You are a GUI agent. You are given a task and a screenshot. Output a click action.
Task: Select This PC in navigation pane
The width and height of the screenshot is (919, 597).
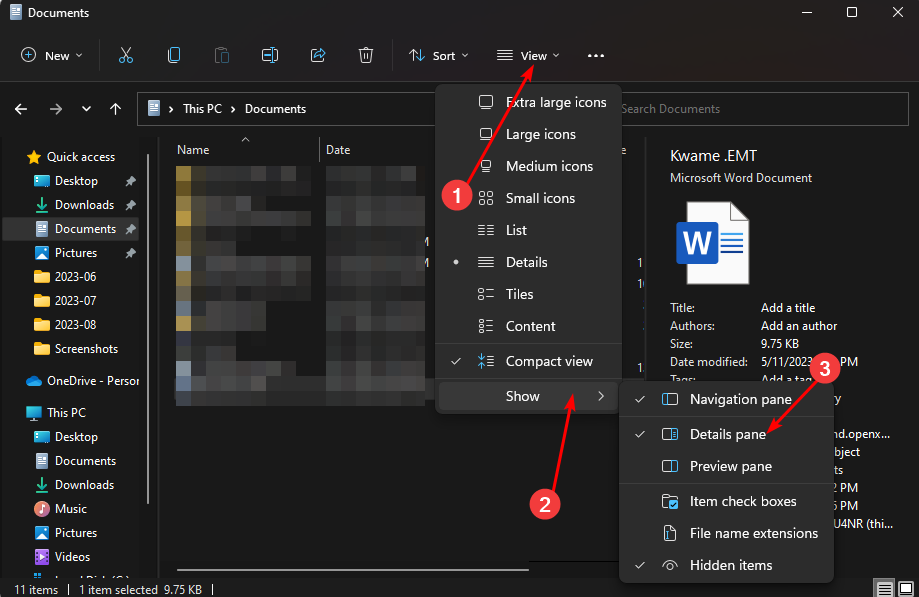click(56, 413)
